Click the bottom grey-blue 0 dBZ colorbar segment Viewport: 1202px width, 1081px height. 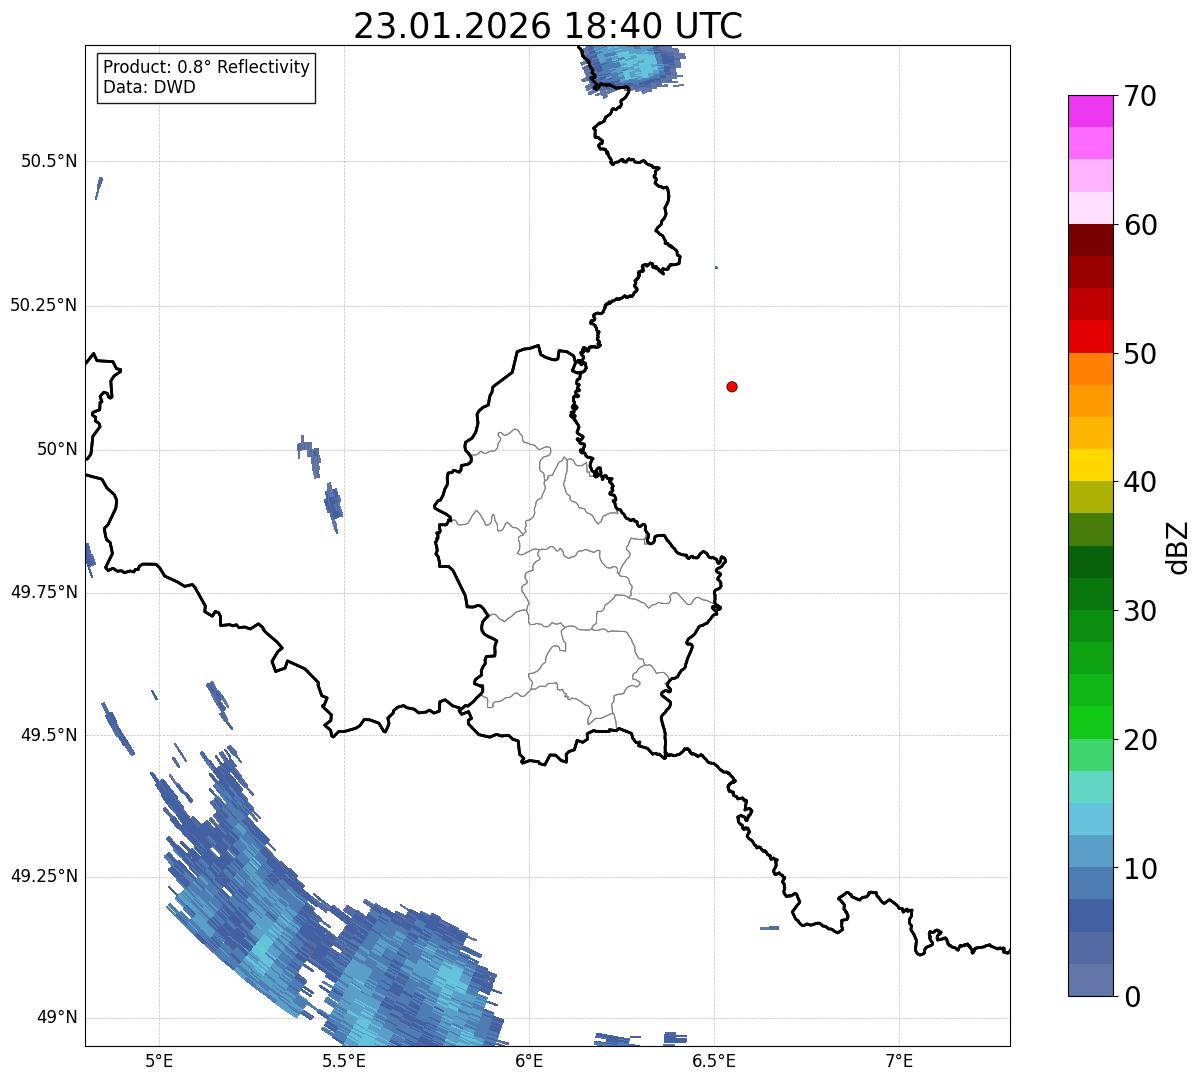pyautogui.click(x=1090, y=980)
